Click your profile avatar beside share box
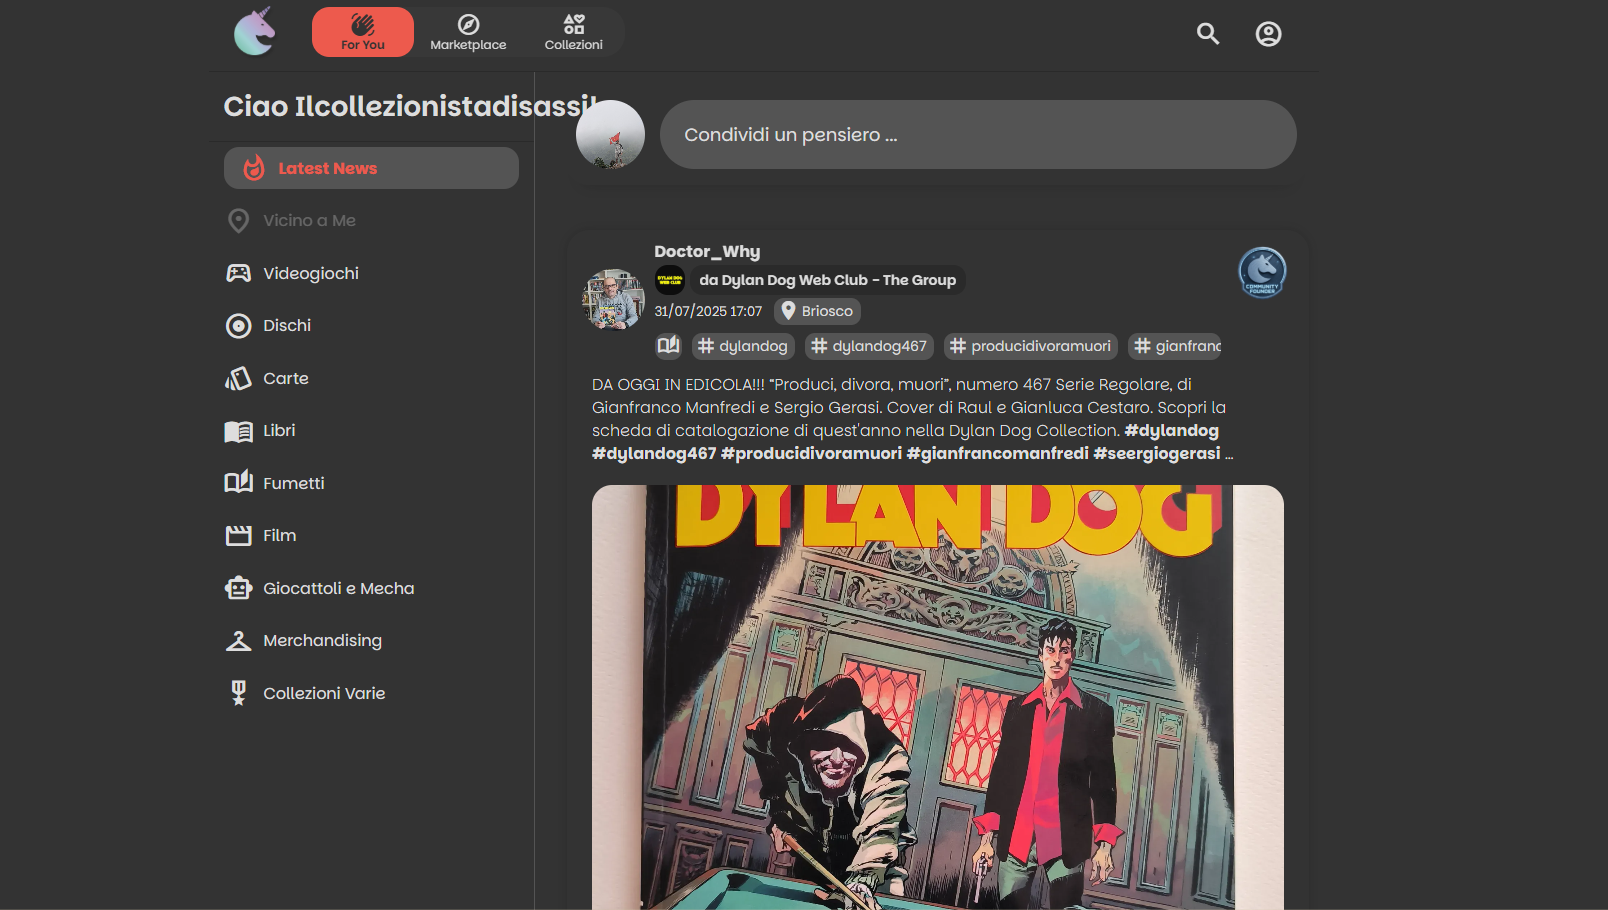 coord(610,134)
